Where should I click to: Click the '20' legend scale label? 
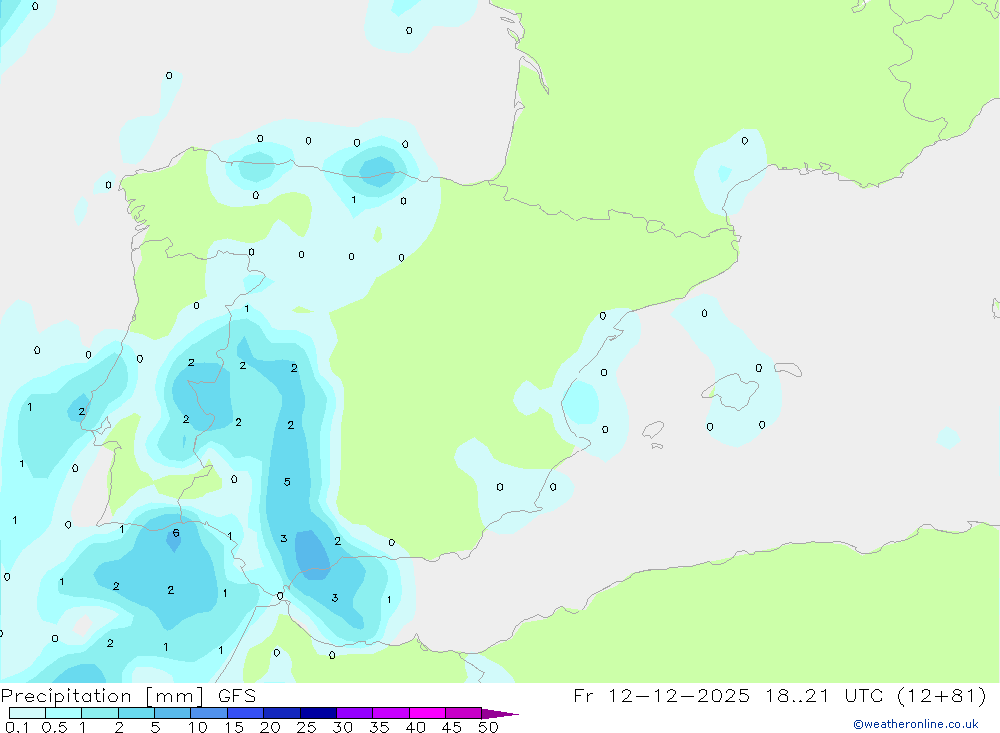270,727
